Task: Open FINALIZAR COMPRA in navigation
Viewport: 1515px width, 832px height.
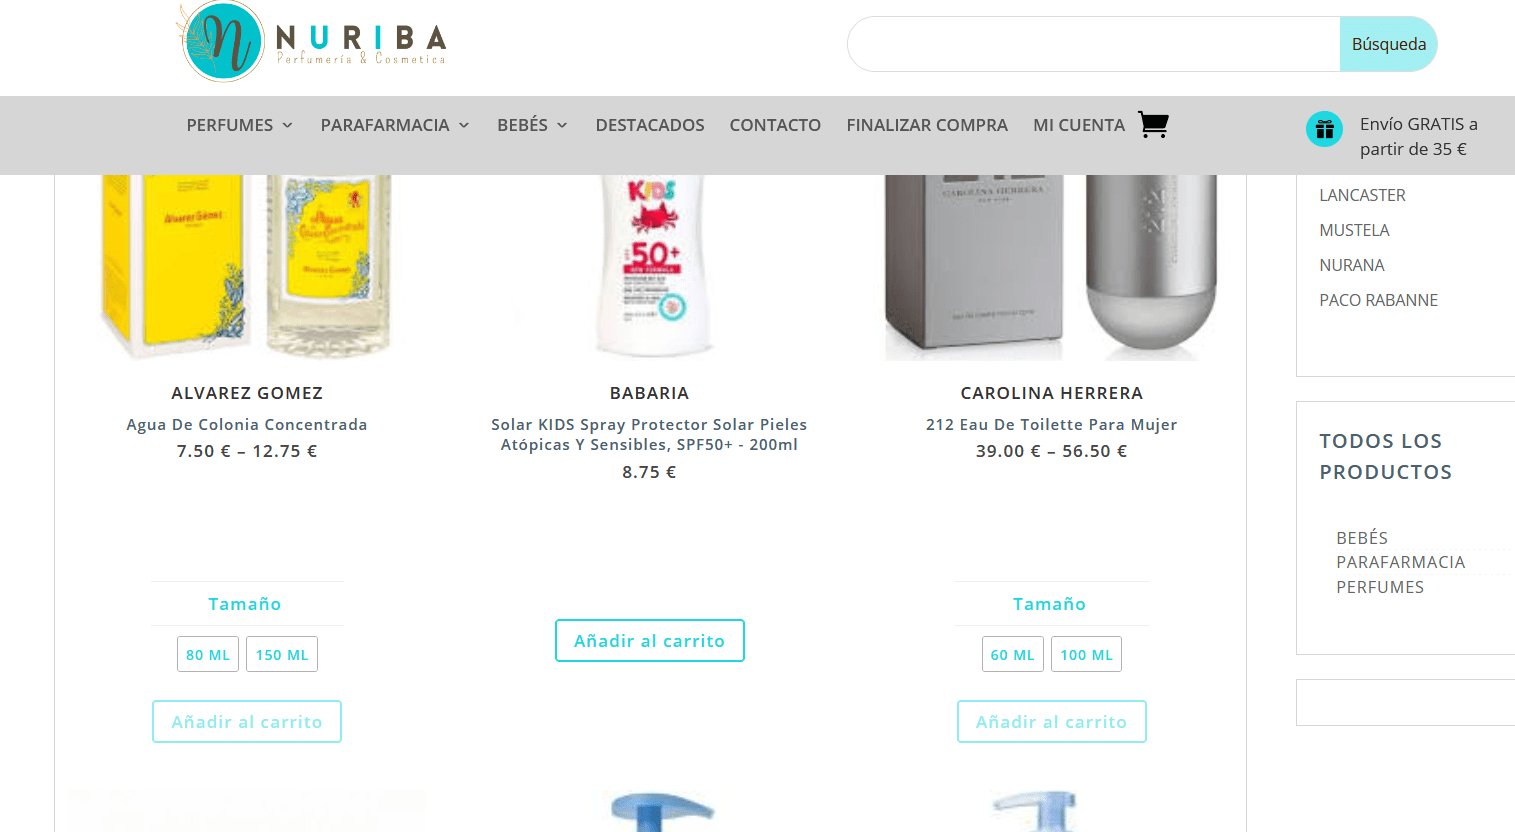Action: point(927,125)
